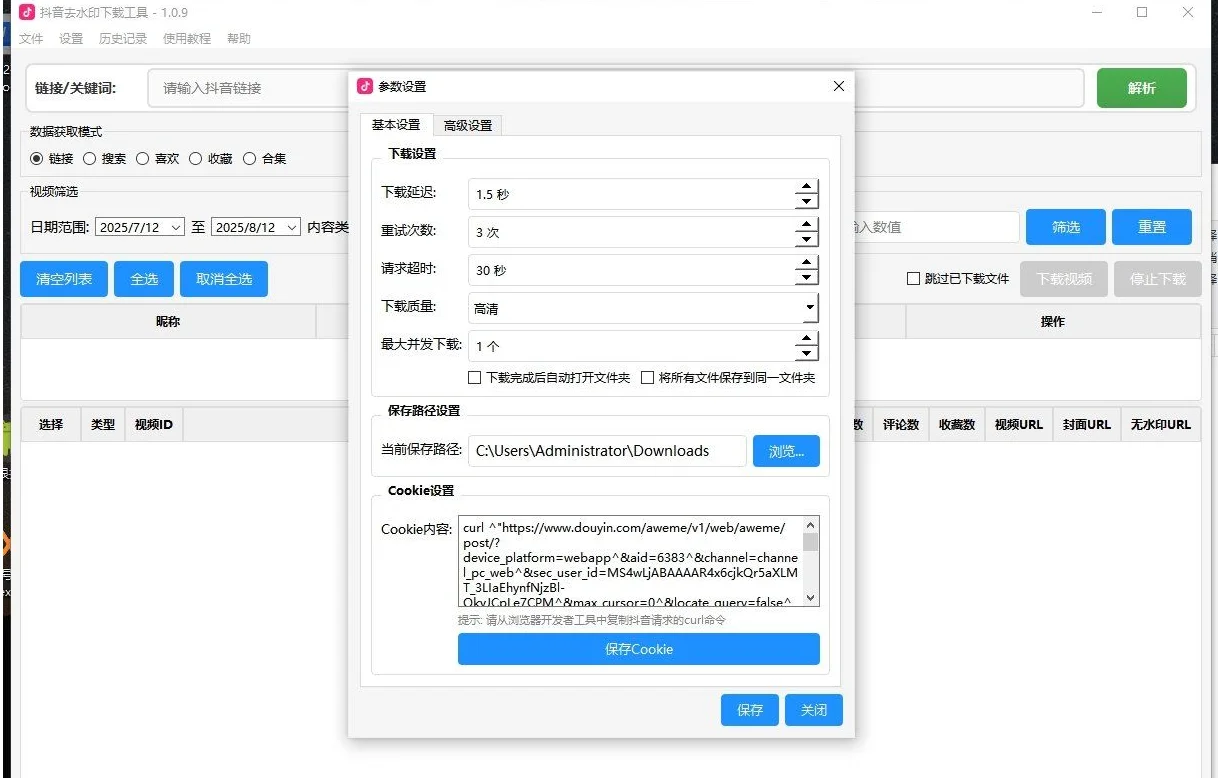
Task: Increase 请求超时 with the up arrow
Action: tap(806, 263)
